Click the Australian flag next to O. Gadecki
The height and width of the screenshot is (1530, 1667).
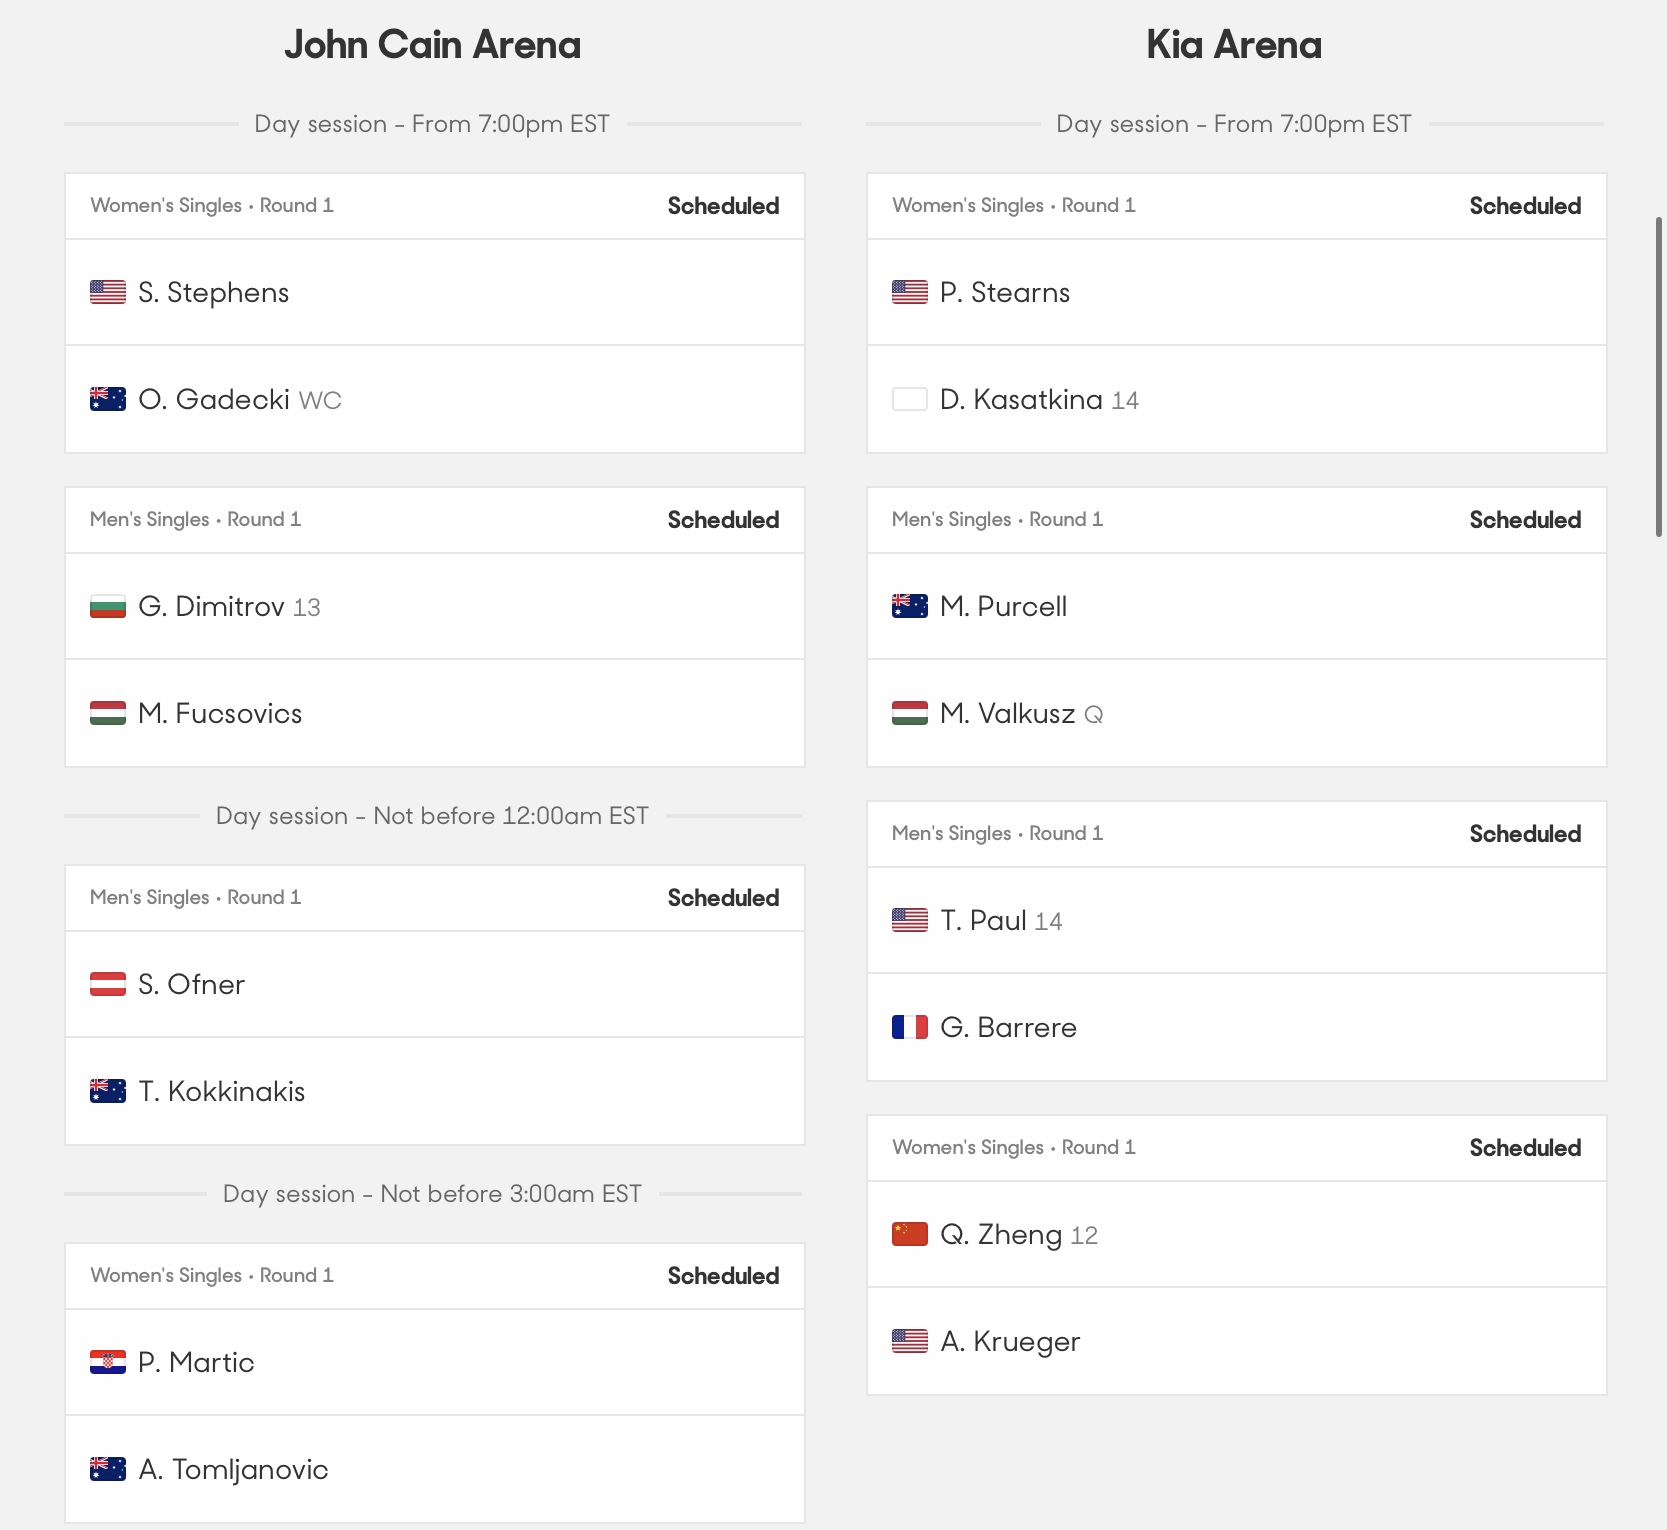pyautogui.click(x=108, y=399)
